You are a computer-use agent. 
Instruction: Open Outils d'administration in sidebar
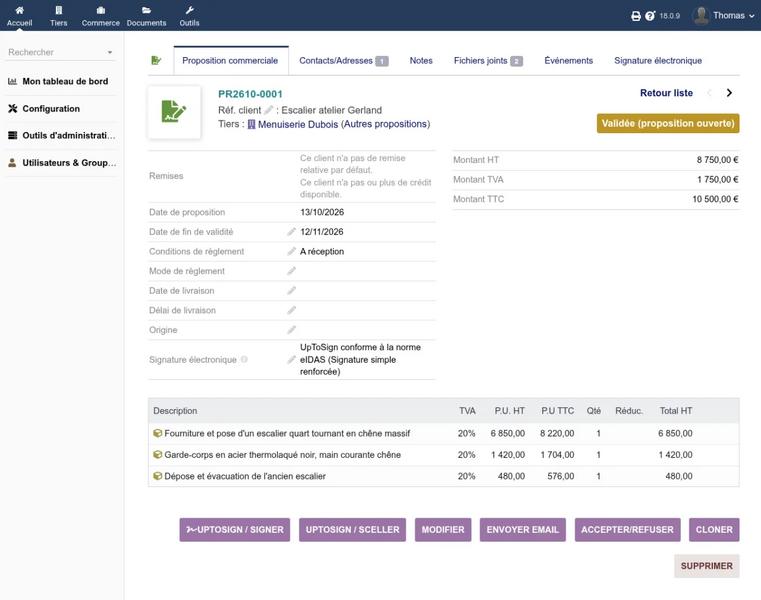click(69, 135)
